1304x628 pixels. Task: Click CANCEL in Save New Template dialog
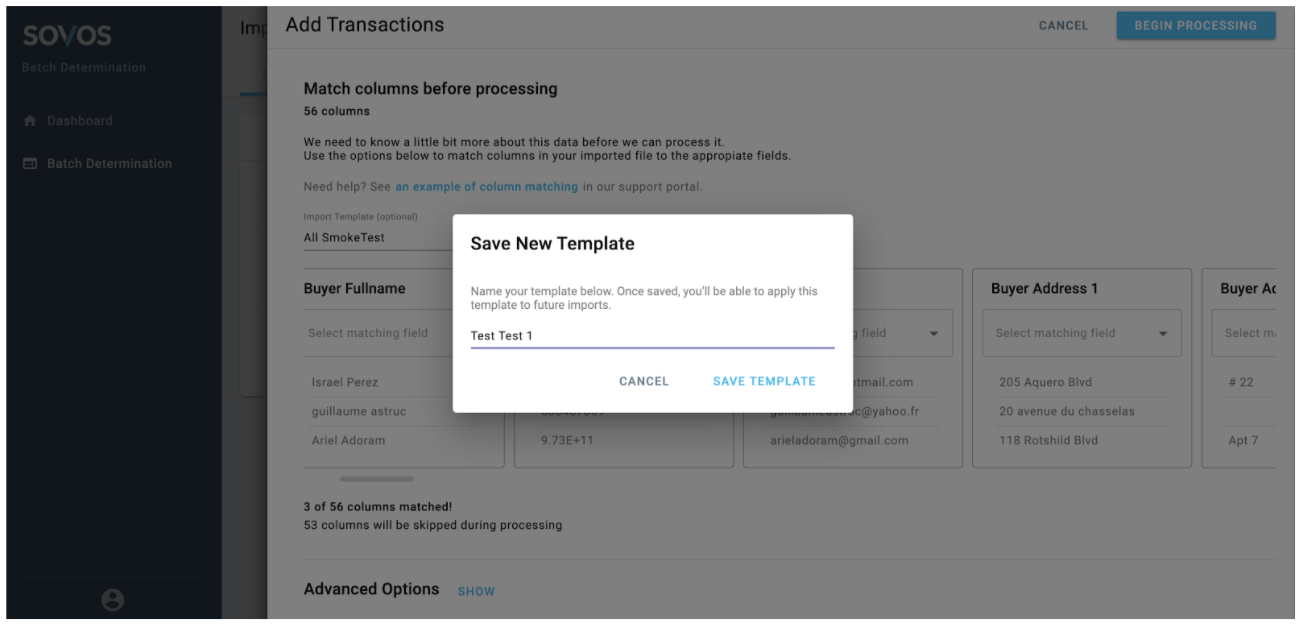click(644, 381)
